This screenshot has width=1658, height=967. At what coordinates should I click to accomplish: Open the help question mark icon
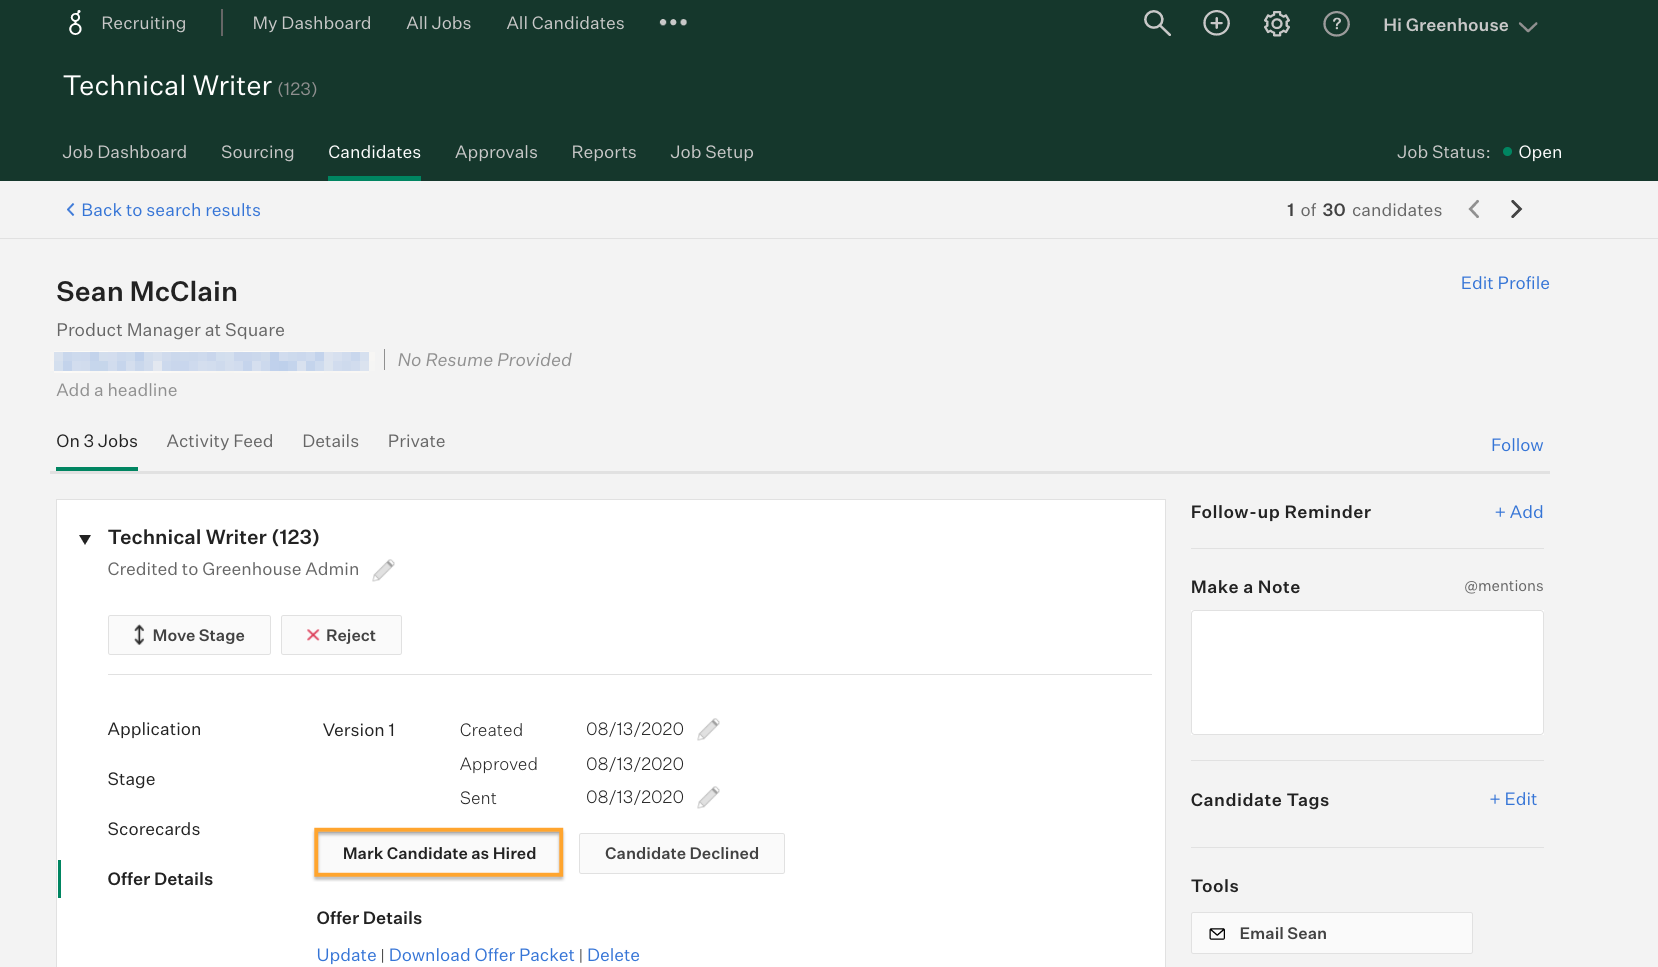tap(1336, 23)
